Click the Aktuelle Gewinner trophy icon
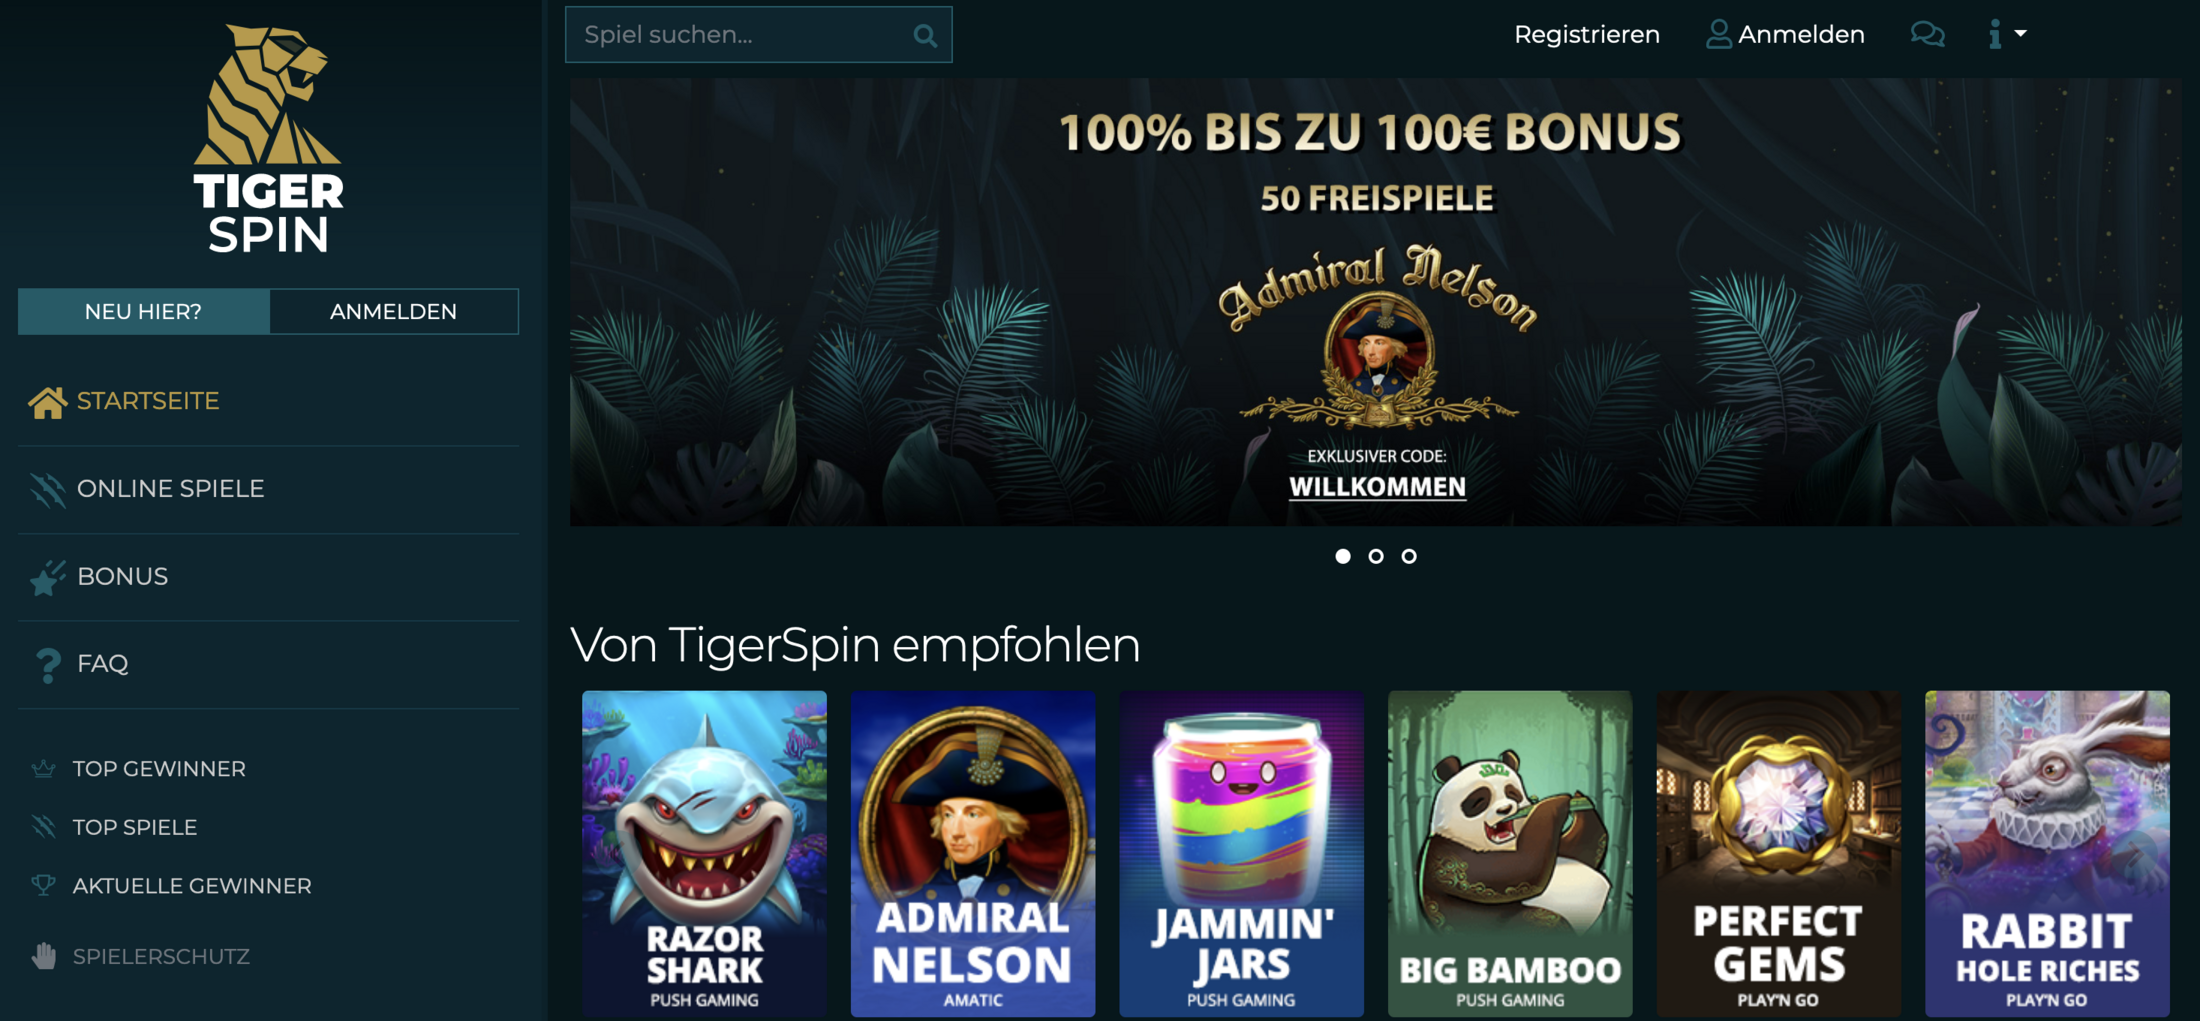The height and width of the screenshot is (1021, 2200). pyautogui.click(x=43, y=885)
